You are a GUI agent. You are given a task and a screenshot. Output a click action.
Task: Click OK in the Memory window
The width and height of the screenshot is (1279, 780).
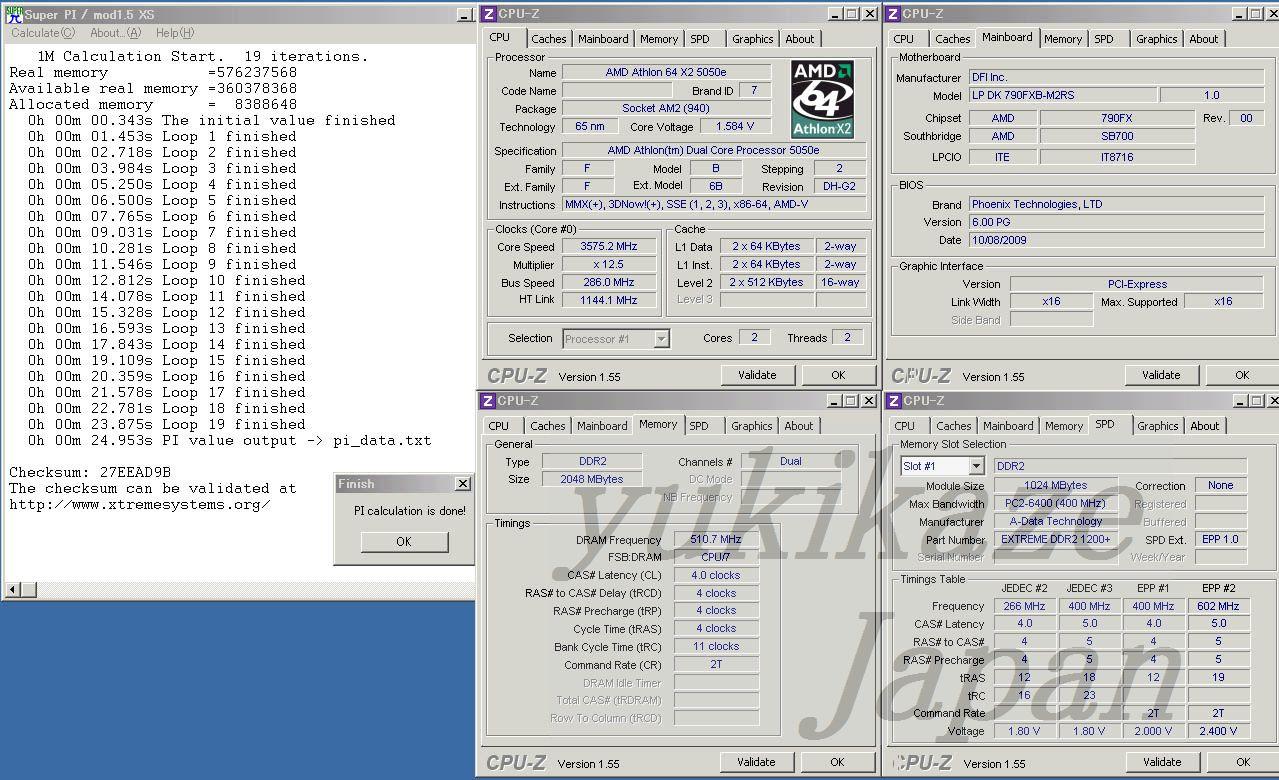(x=837, y=762)
